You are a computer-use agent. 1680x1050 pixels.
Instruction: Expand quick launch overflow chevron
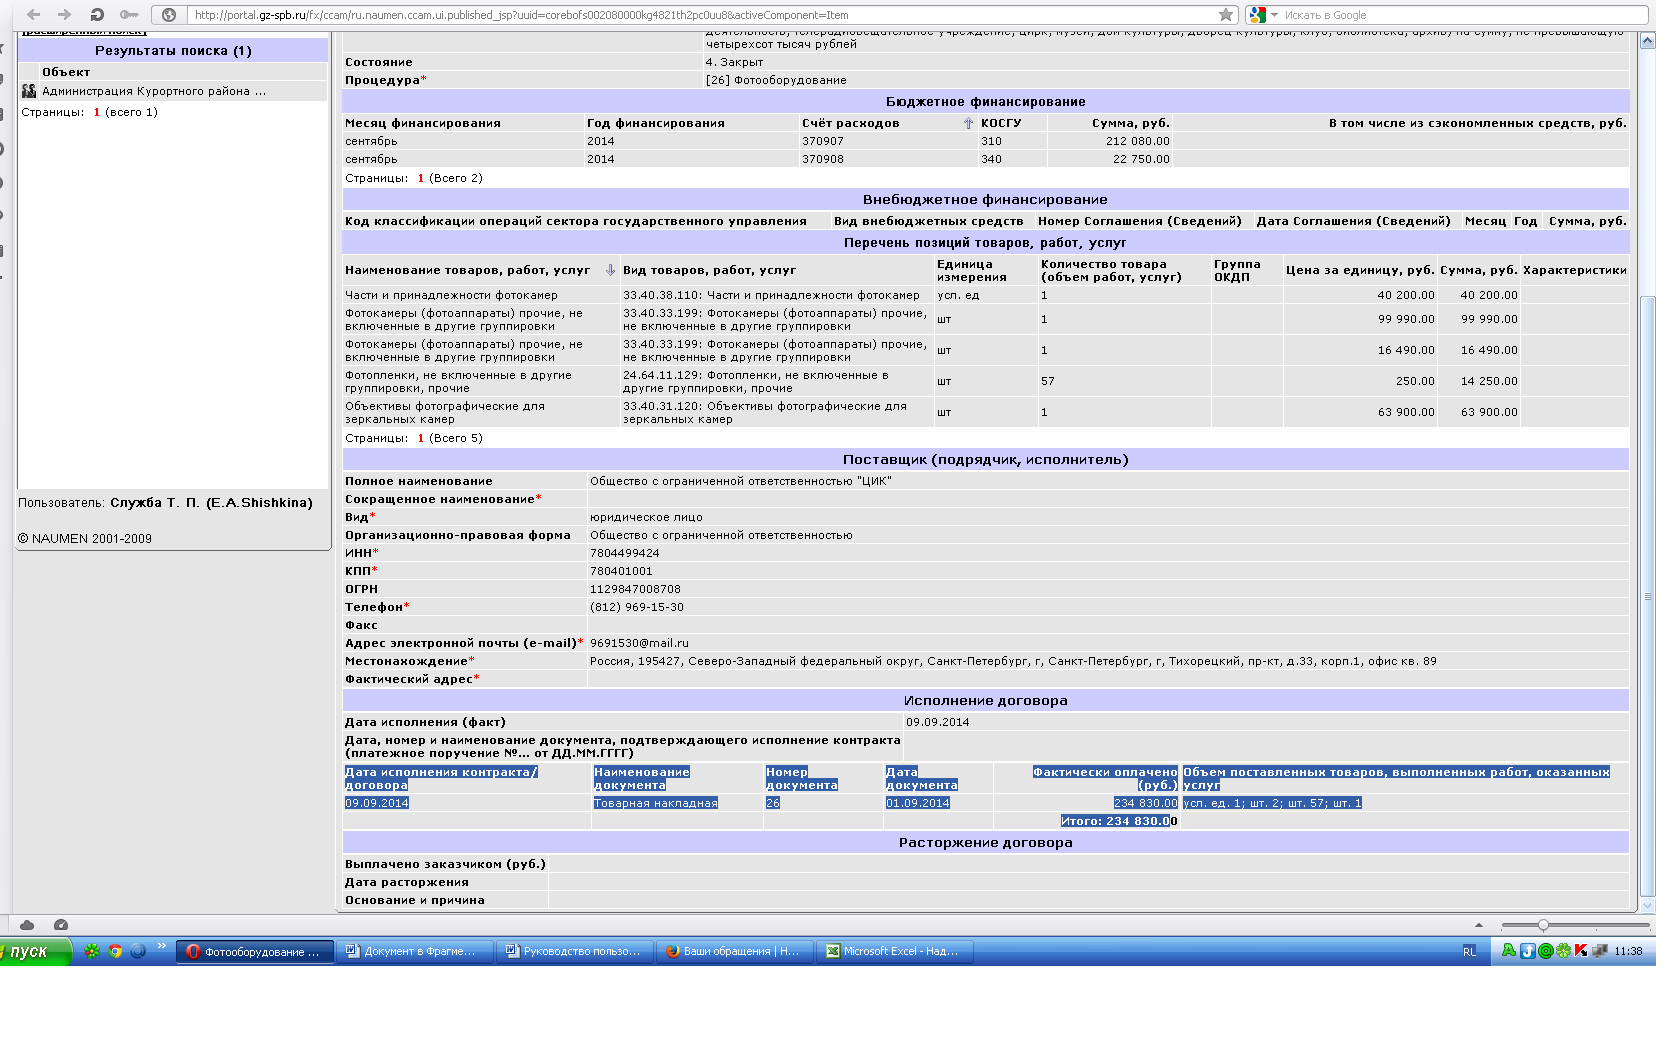pos(161,946)
